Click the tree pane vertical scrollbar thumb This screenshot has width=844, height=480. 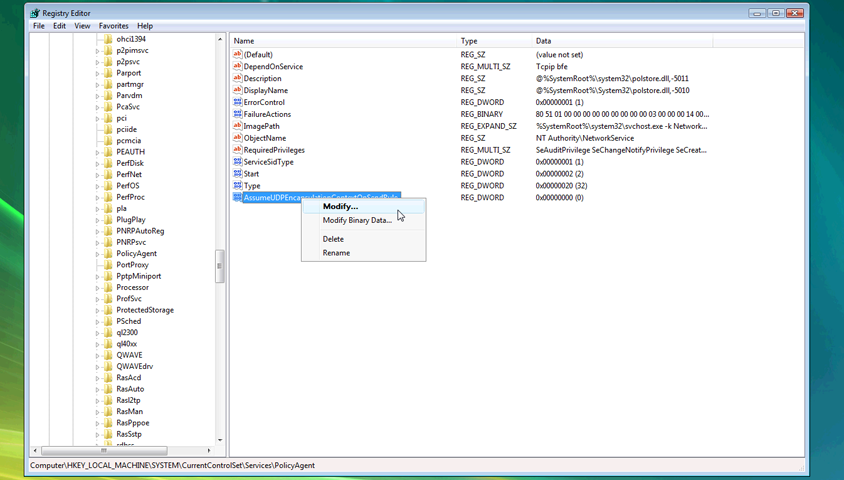point(220,266)
